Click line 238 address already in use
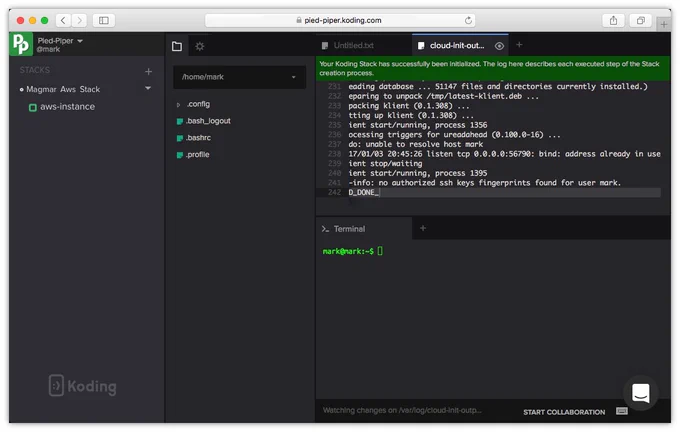Screen dimensions: 680x432 tap(504, 154)
